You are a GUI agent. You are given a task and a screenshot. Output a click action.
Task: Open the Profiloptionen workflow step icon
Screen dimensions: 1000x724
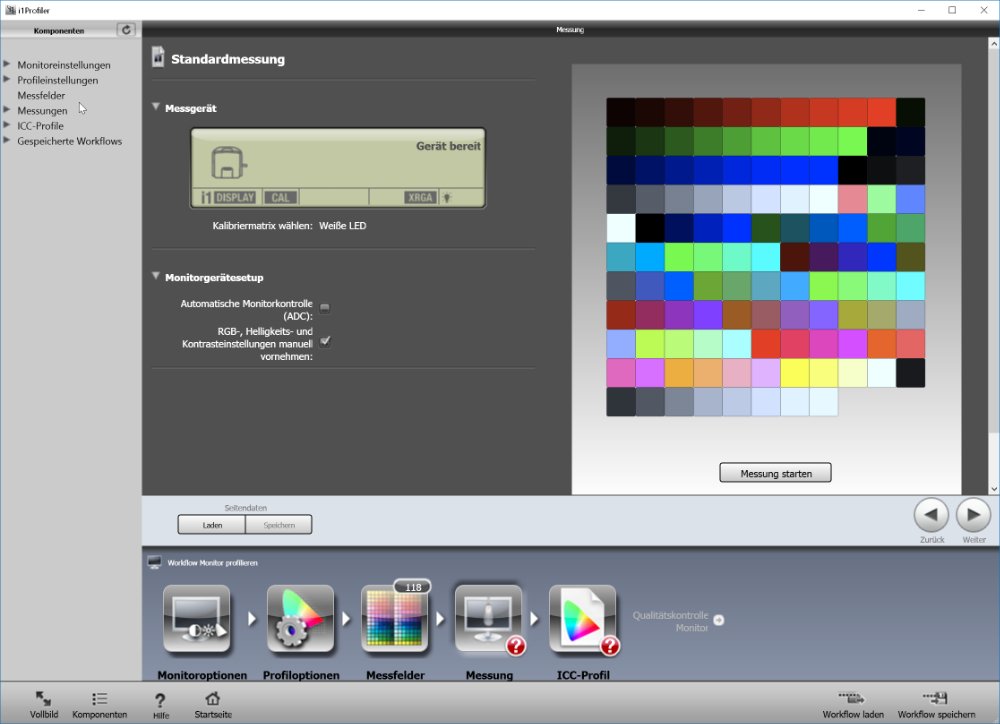click(x=300, y=620)
